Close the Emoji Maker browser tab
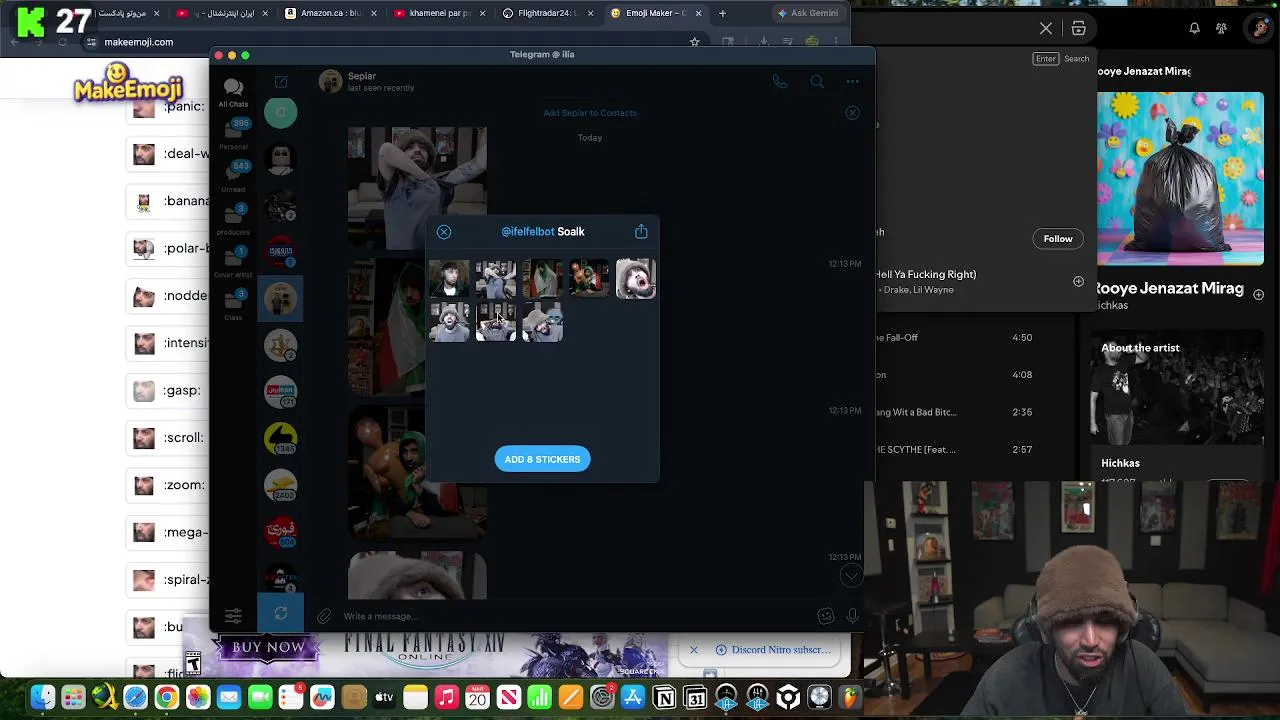The width and height of the screenshot is (1280, 720). [x=698, y=13]
